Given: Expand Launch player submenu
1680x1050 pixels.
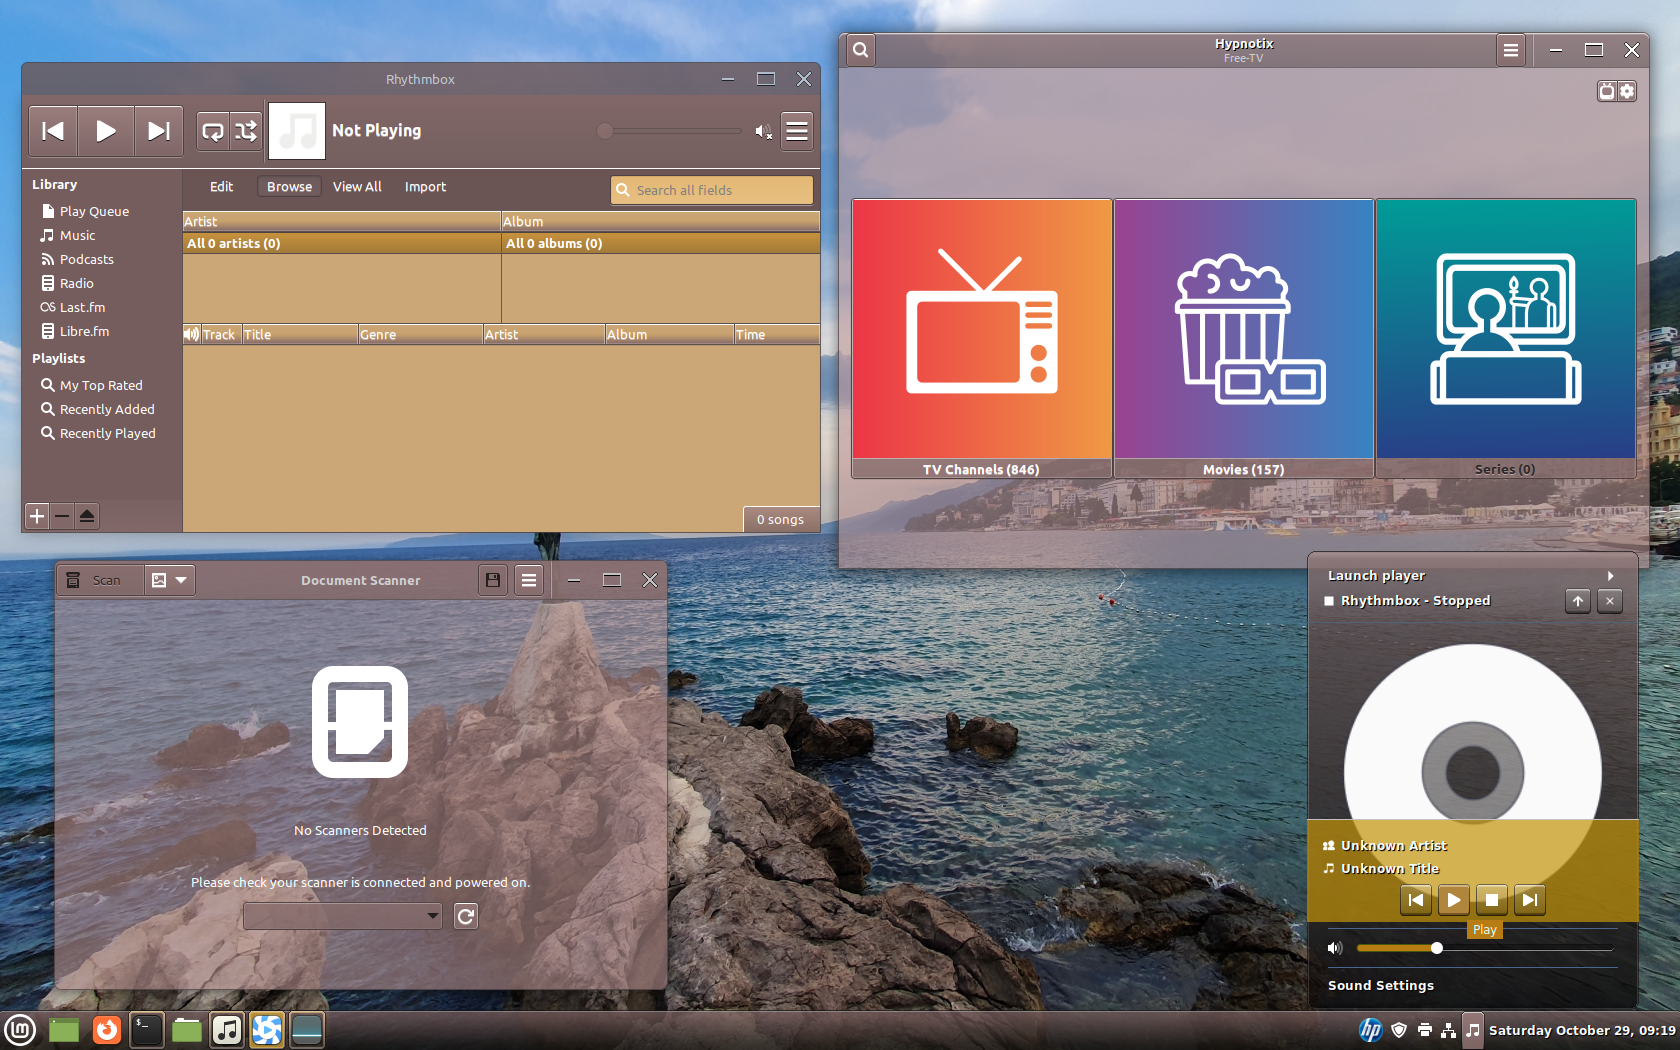Looking at the screenshot, I should coord(1471,576).
